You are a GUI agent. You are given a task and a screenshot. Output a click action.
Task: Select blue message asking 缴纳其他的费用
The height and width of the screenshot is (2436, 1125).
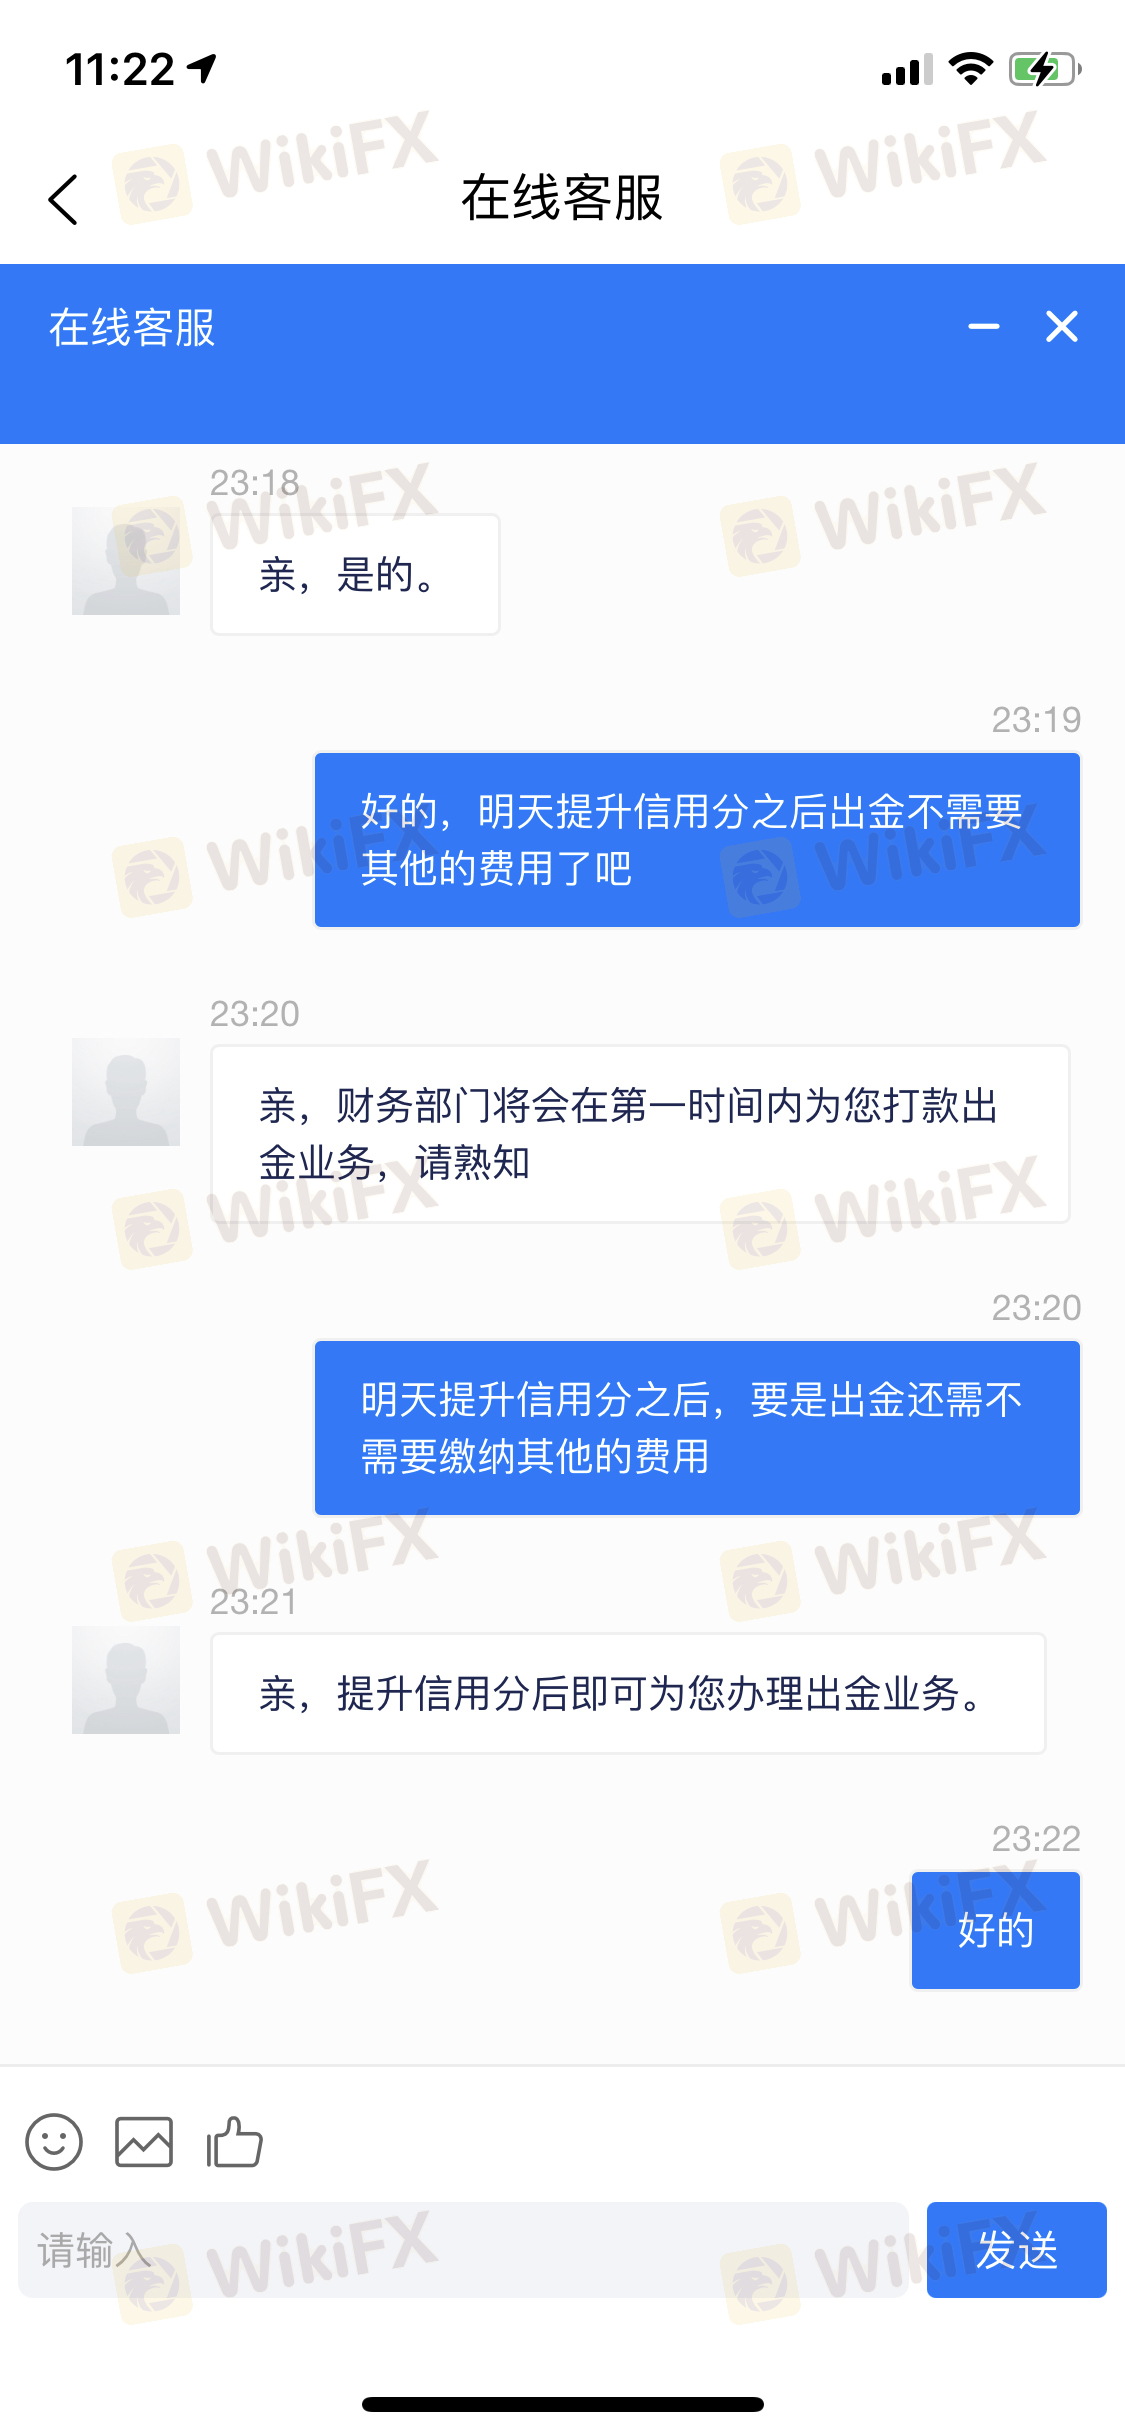tap(697, 1428)
